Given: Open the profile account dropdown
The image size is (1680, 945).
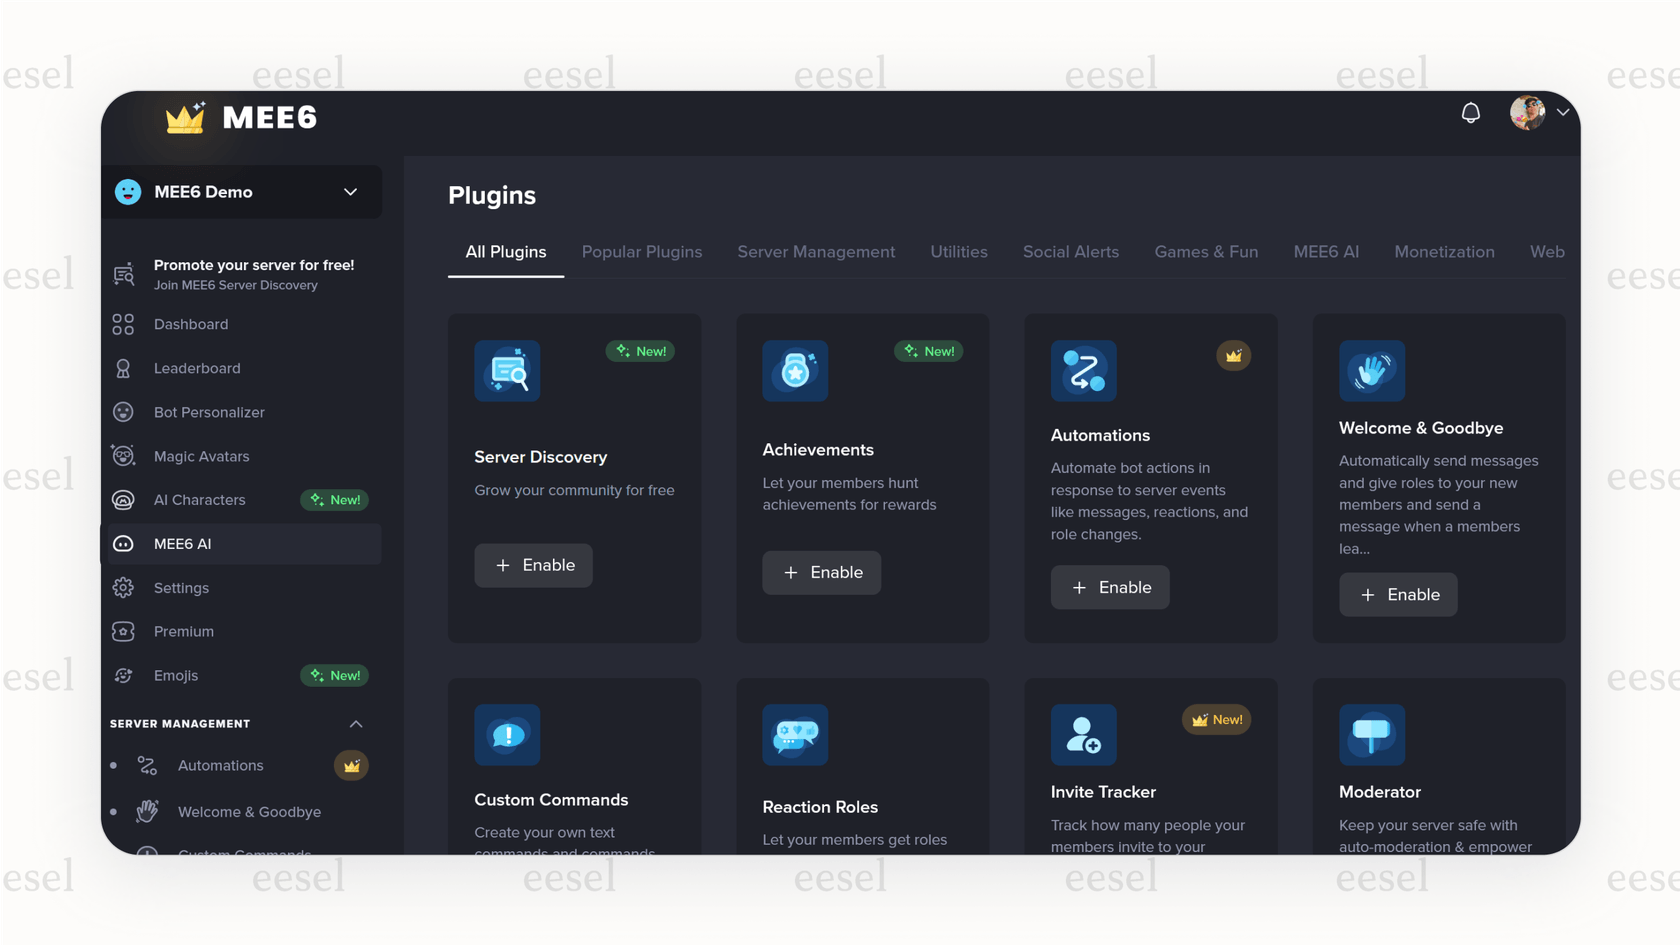Looking at the screenshot, I should click(x=1563, y=112).
